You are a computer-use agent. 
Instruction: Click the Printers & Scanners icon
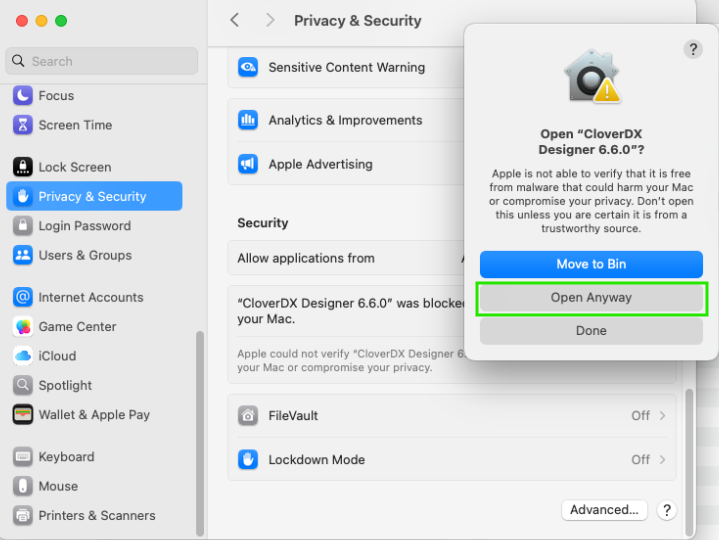(x=22, y=515)
